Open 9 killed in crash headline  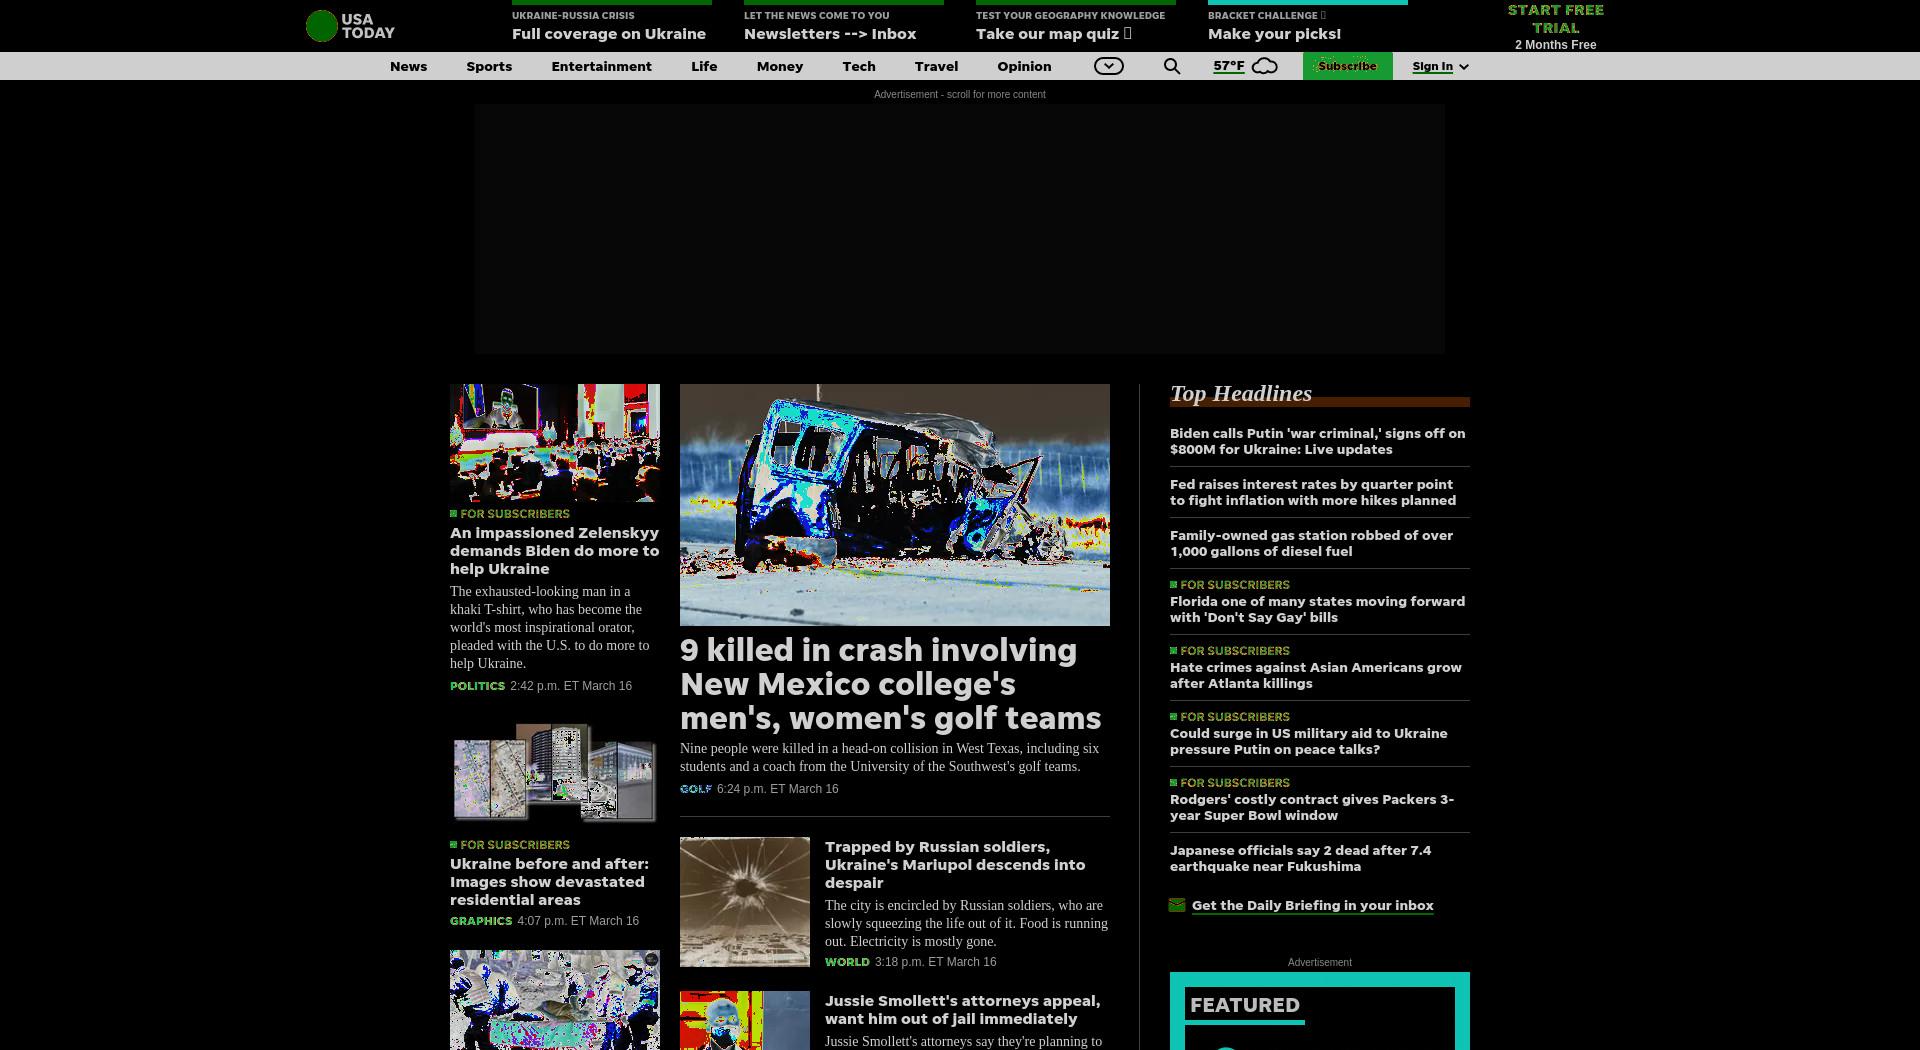click(890, 684)
